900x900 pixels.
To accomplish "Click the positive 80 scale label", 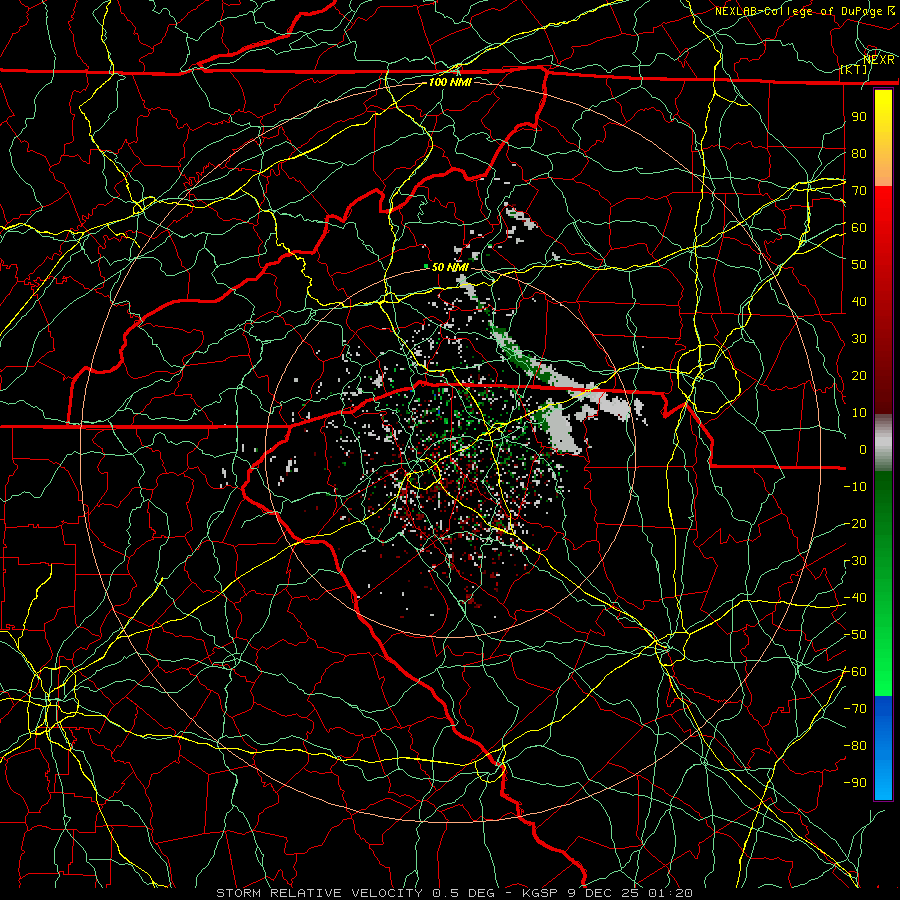I will (x=859, y=153).
